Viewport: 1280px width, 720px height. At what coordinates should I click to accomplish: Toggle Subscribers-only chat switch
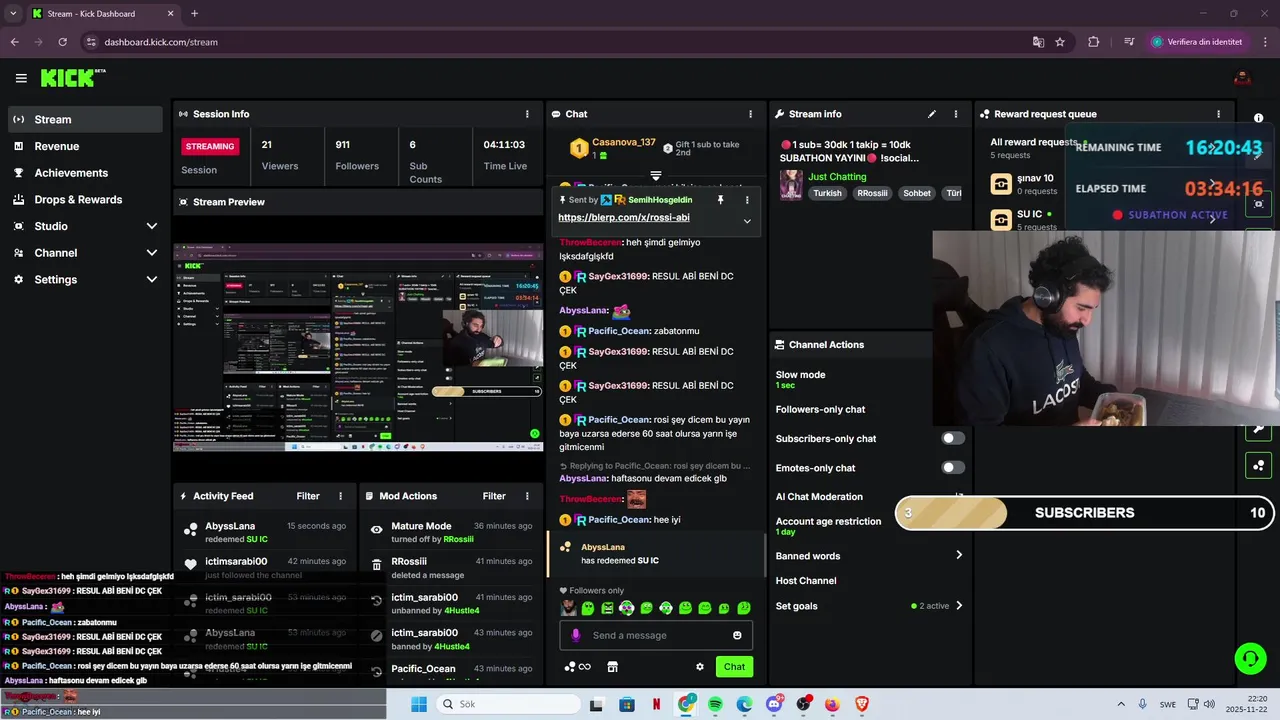tap(953, 438)
